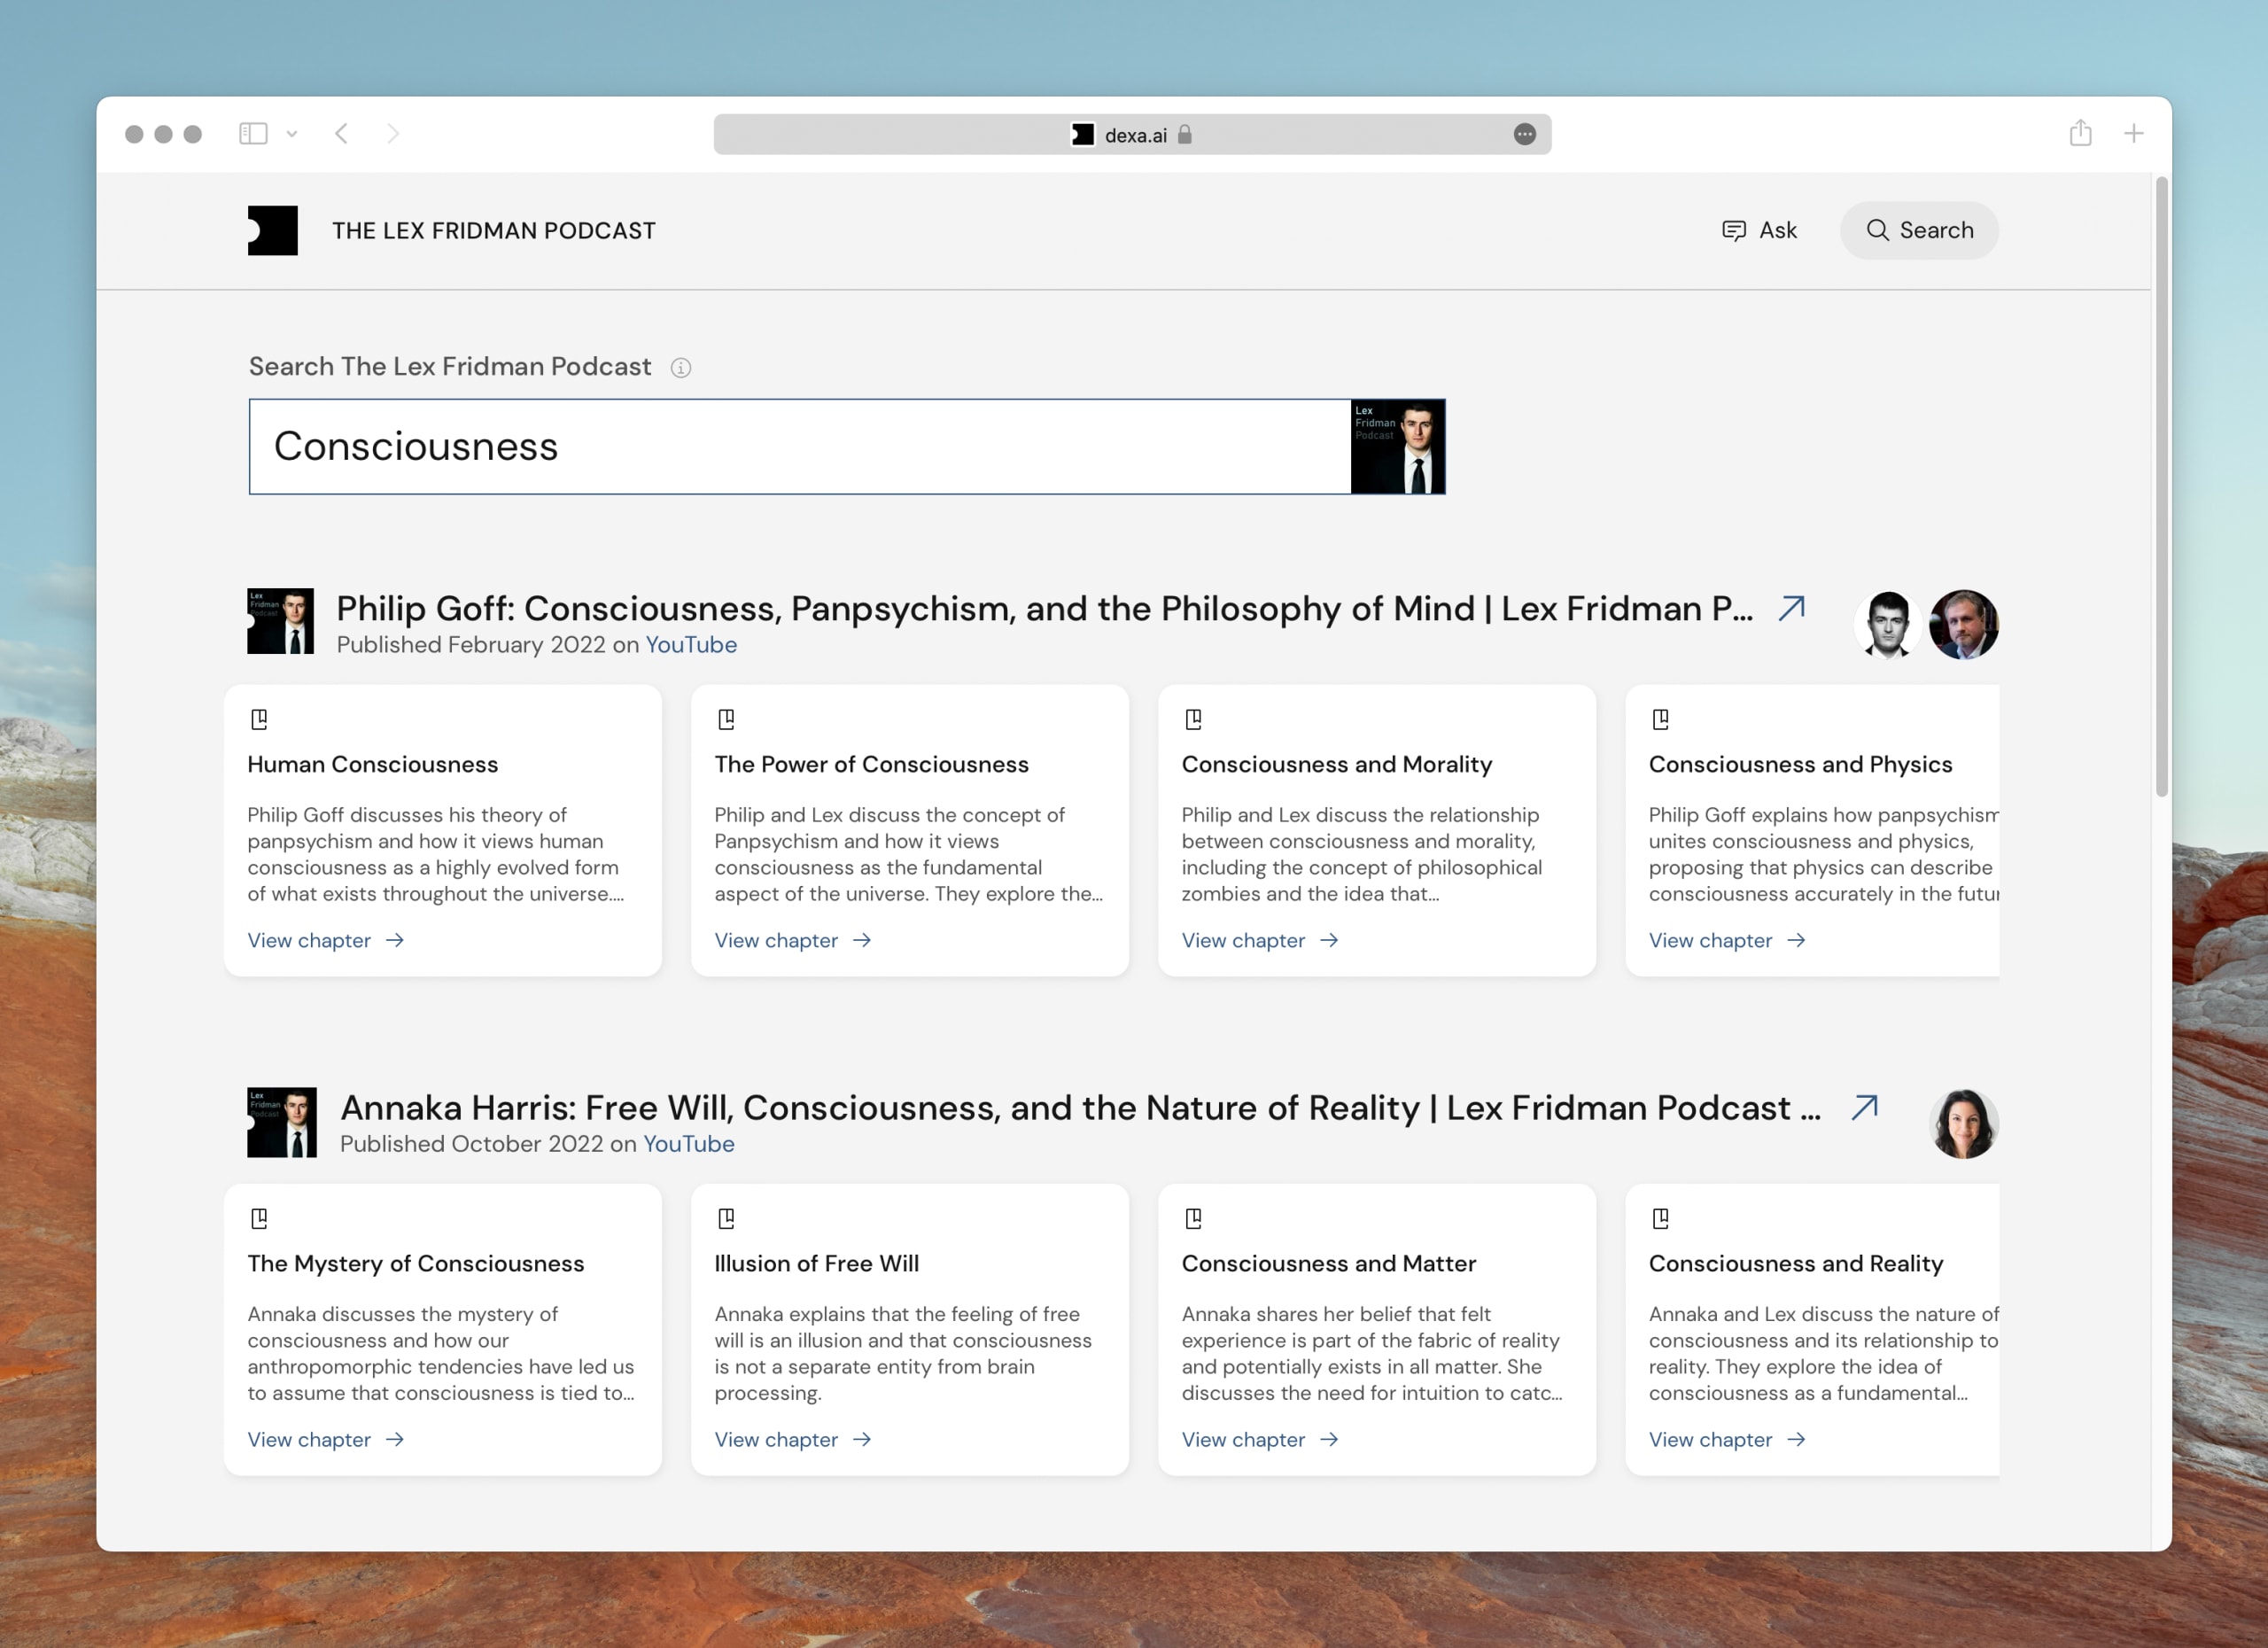Viewport: 2268px width, 1648px height.
Task: Click the Dexa logo in the header
Action: click(273, 230)
